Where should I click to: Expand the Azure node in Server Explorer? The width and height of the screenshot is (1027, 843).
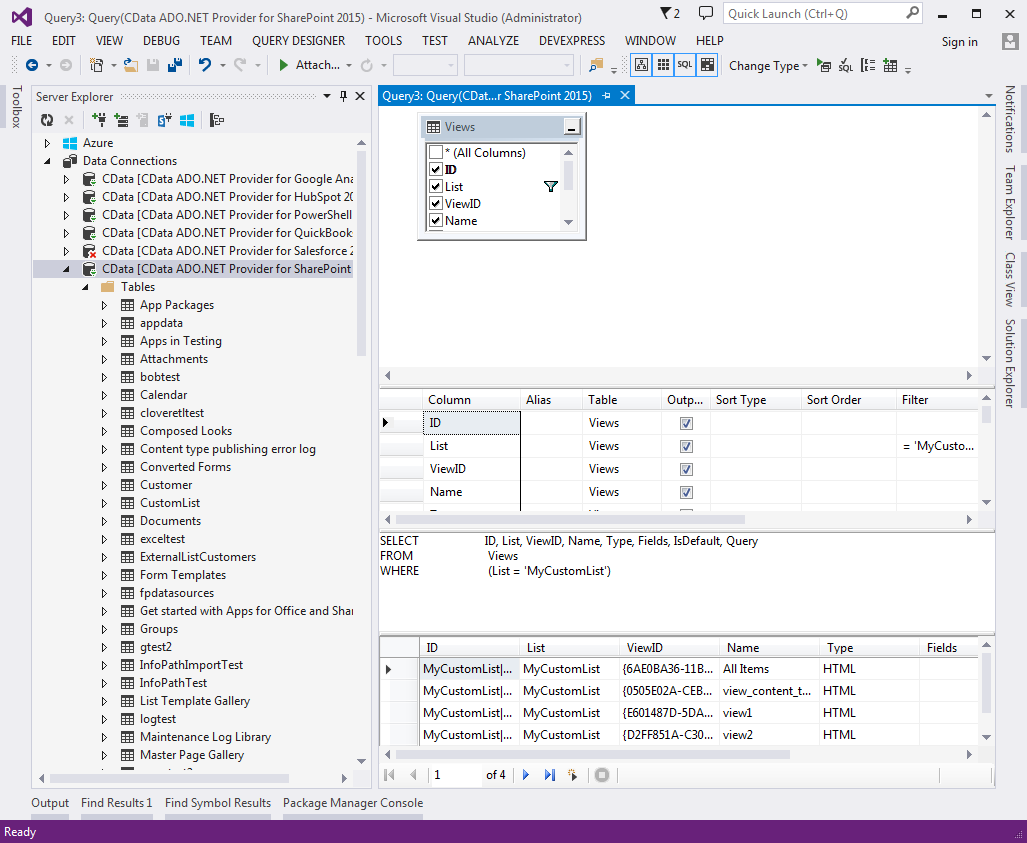(46, 143)
